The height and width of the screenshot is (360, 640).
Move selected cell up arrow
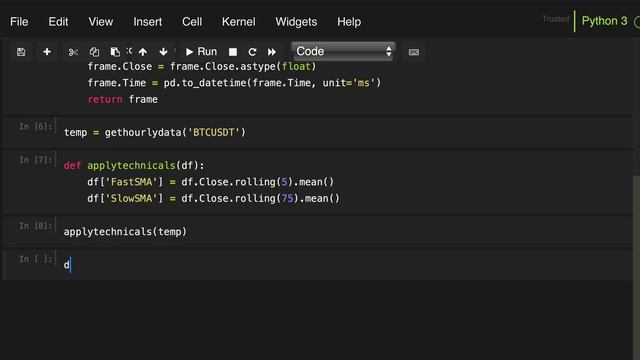[x=142, y=52]
